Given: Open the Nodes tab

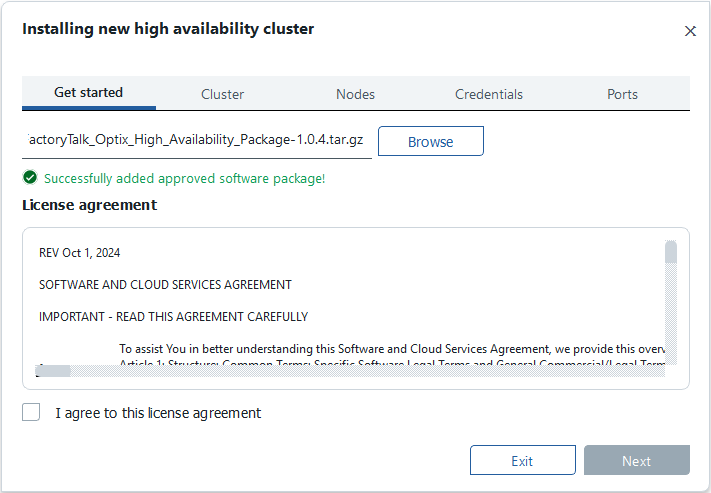Looking at the screenshot, I should (x=356, y=94).
